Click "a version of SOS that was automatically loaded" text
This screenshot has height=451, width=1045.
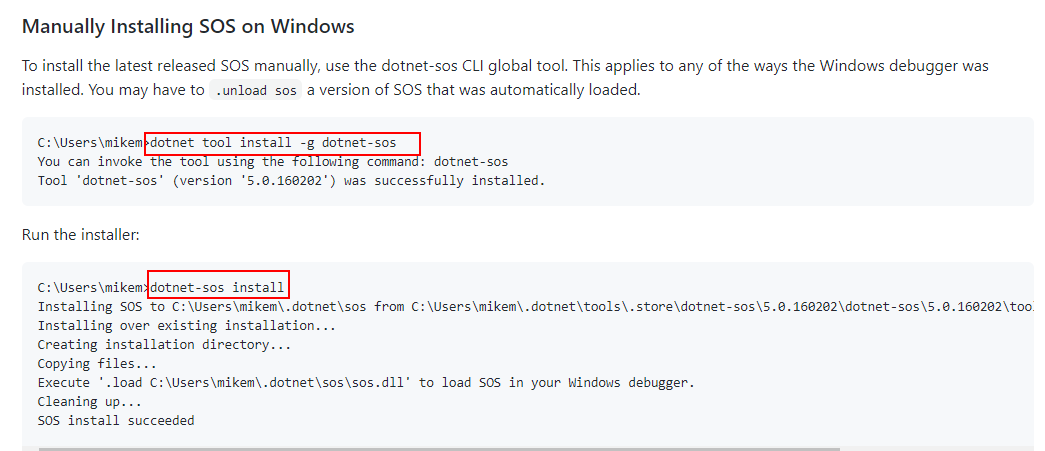pos(473,90)
